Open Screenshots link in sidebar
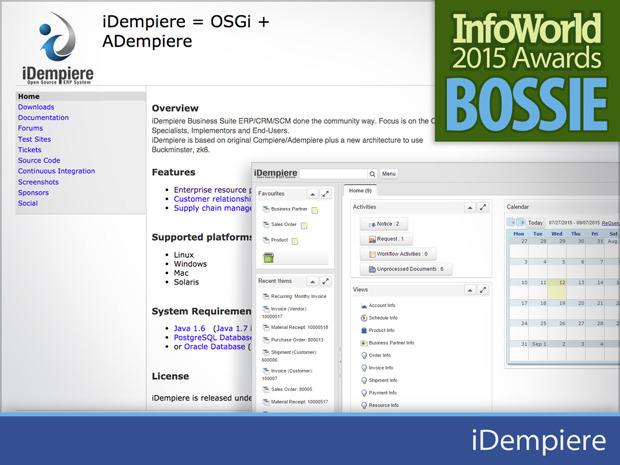Image resolution: width=620 pixels, height=465 pixels. [x=38, y=182]
